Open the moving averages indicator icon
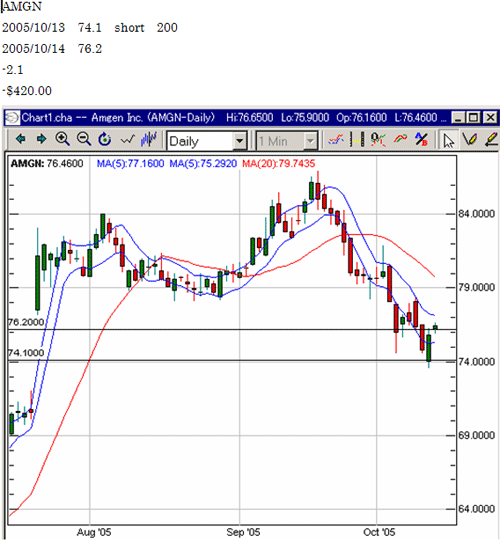 pos(336,140)
